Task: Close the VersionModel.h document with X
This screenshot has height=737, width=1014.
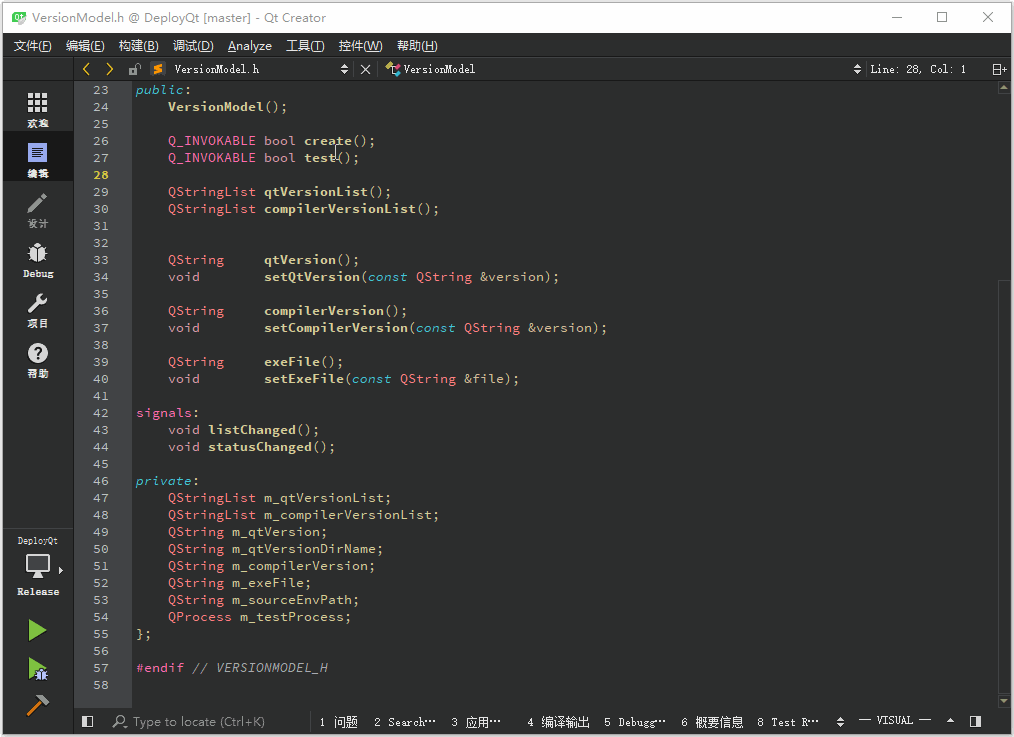Action: pos(365,69)
